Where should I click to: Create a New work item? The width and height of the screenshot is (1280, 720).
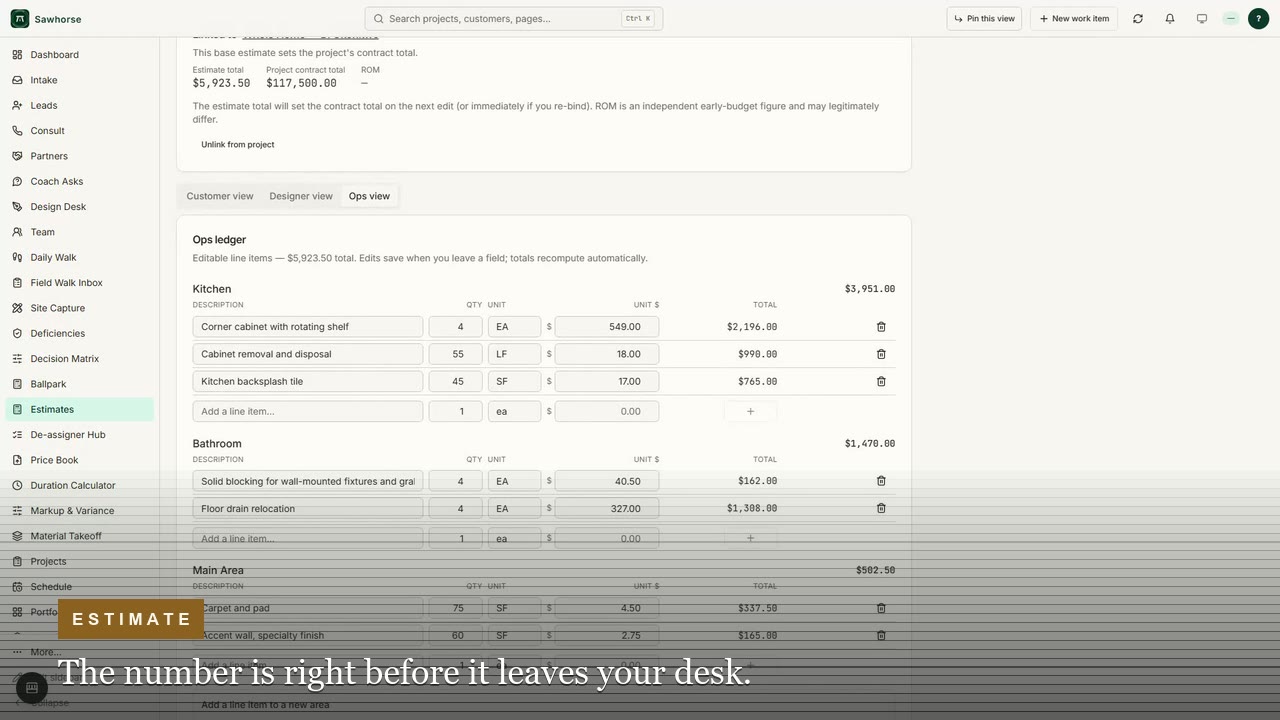click(x=1075, y=19)
